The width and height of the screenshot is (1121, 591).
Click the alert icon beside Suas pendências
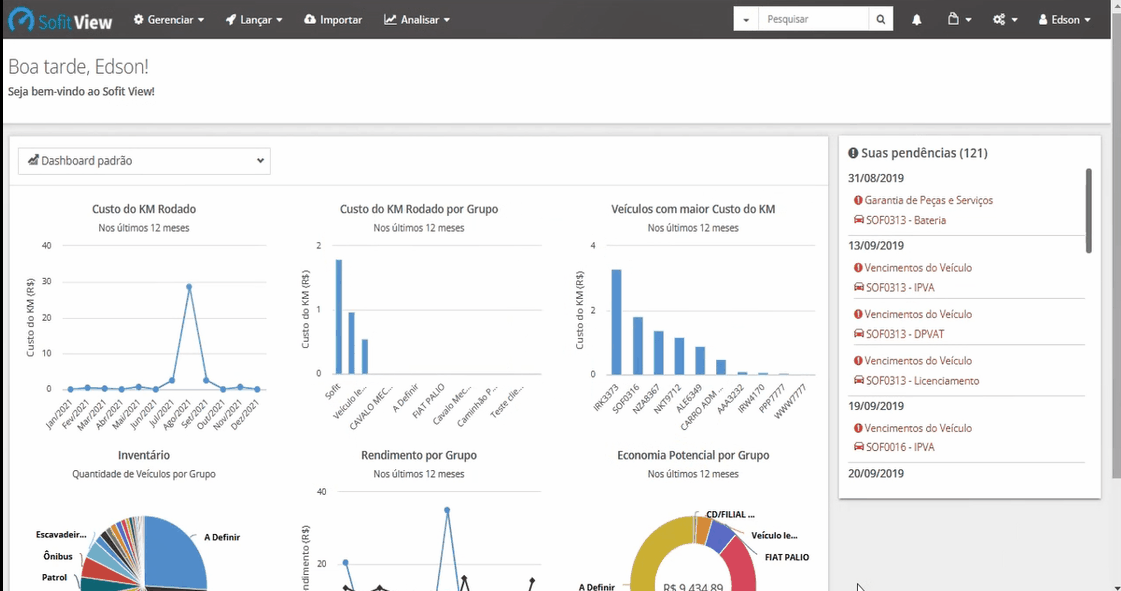[853, 153]
